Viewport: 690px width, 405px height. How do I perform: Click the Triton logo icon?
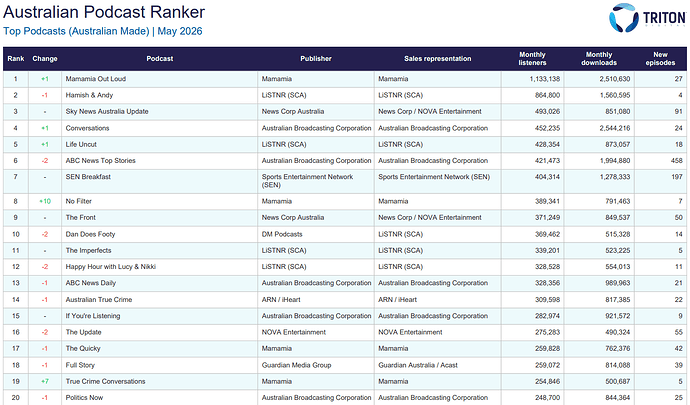click(x=624, y=18)
